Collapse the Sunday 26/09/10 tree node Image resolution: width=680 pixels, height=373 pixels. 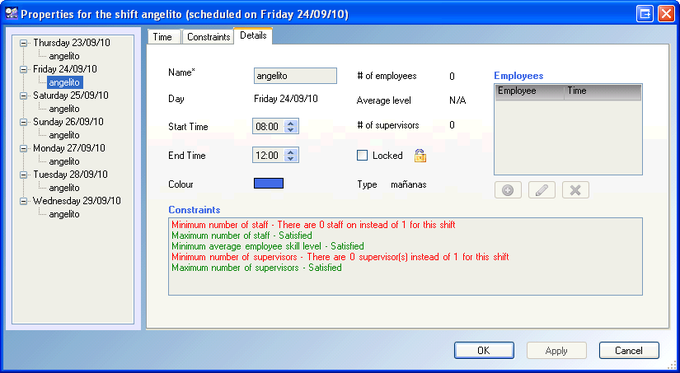click(23, 122)
